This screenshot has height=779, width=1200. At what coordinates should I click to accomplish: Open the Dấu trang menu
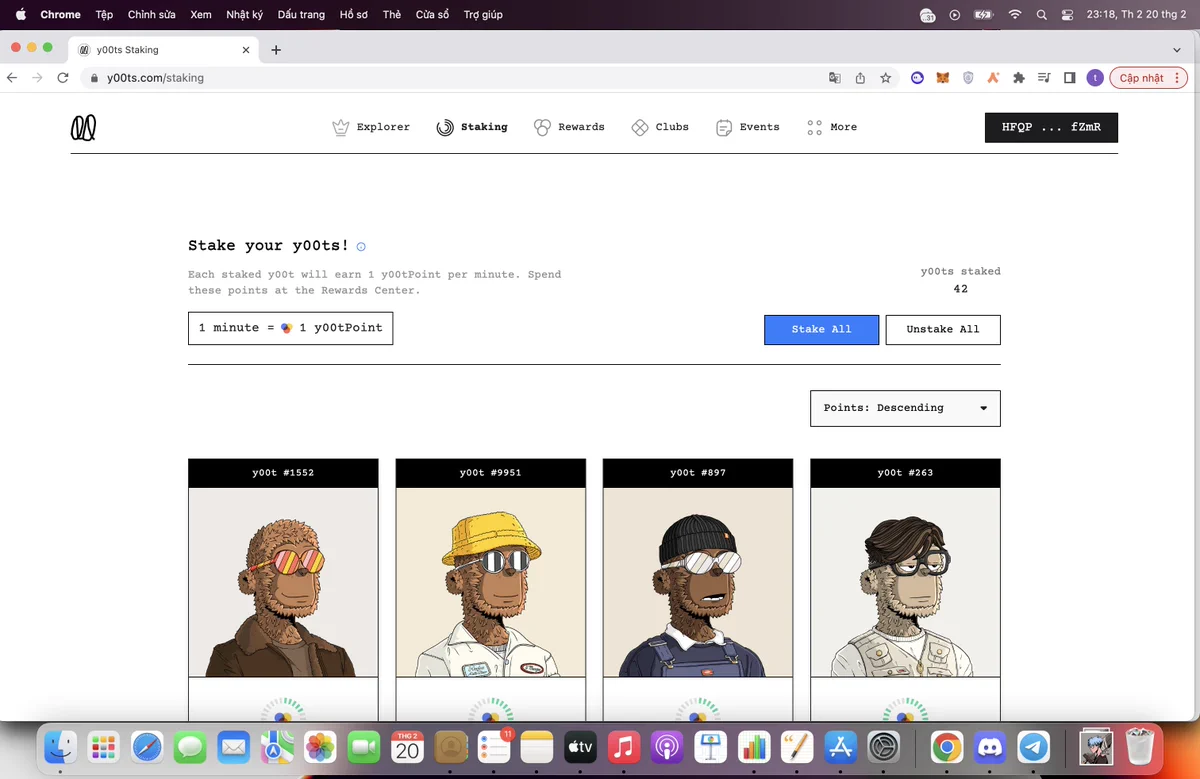(x=301, y=15)
